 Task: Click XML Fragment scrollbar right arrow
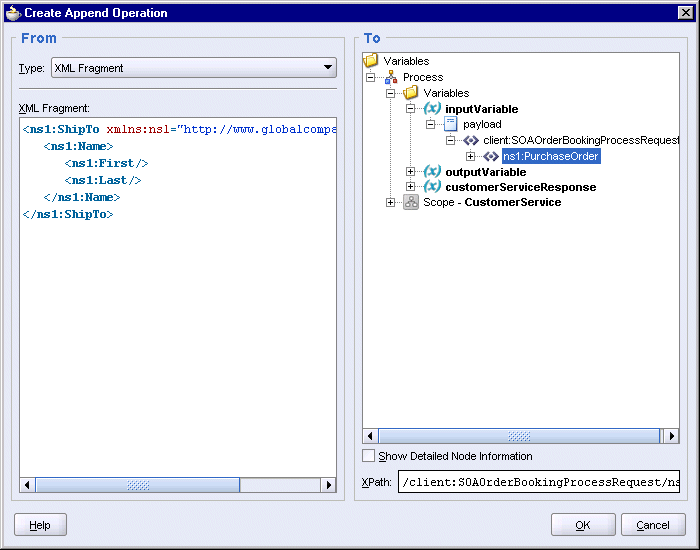[x=329, y=485]
